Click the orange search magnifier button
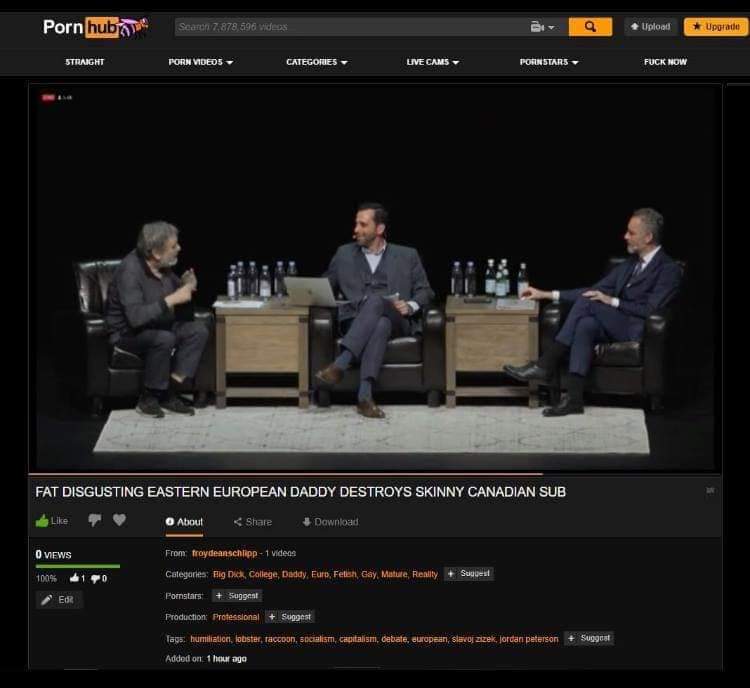750x688 pixels. 590,27
